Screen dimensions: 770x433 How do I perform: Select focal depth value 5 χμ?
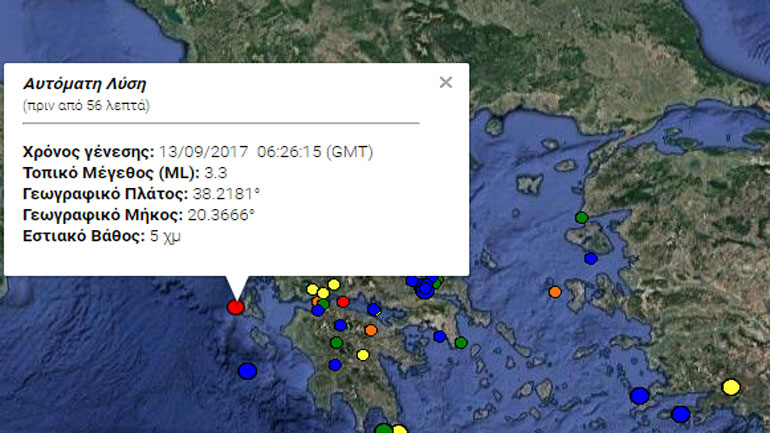165,236
